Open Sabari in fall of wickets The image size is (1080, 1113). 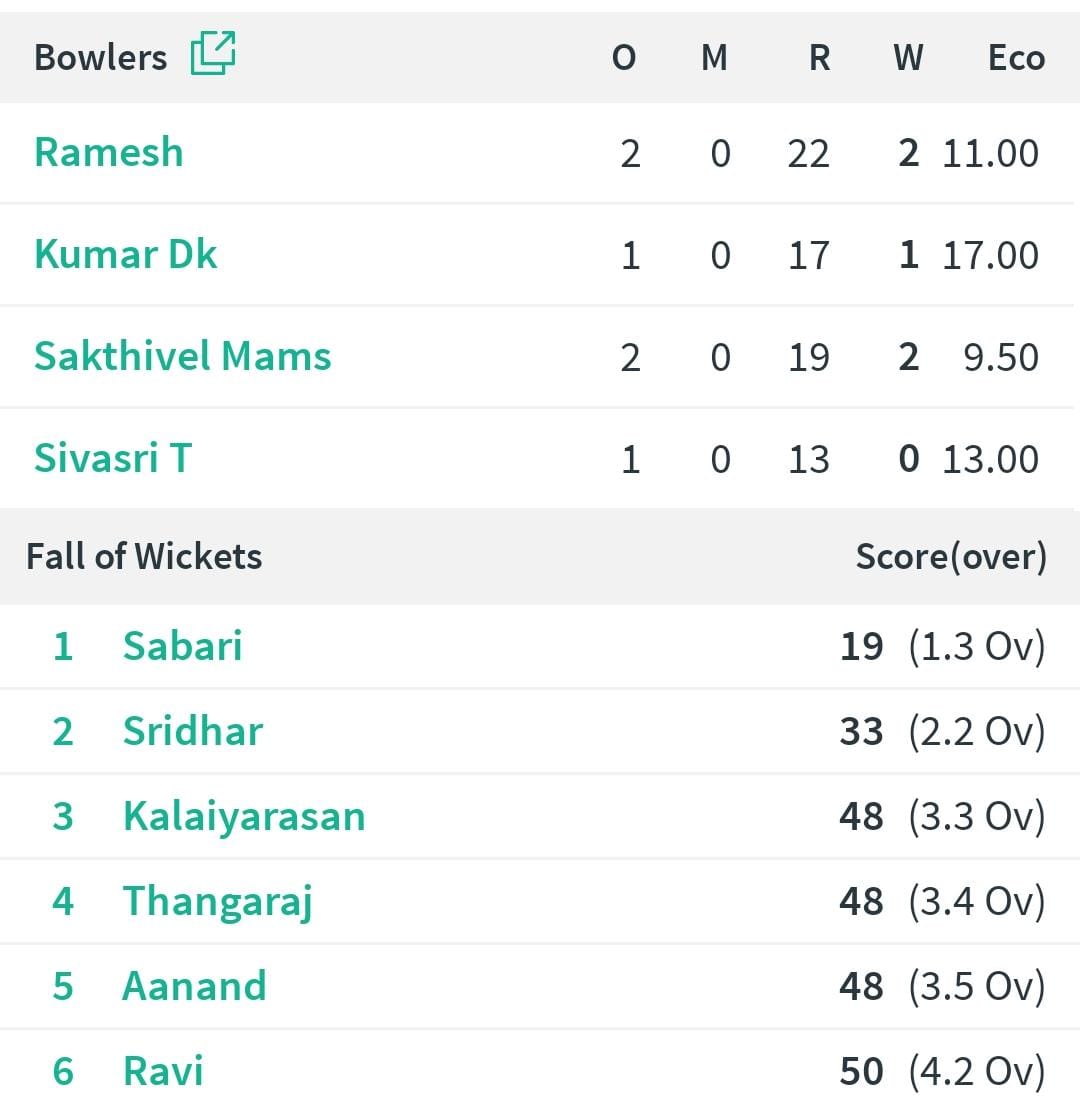tap(182, 646)
